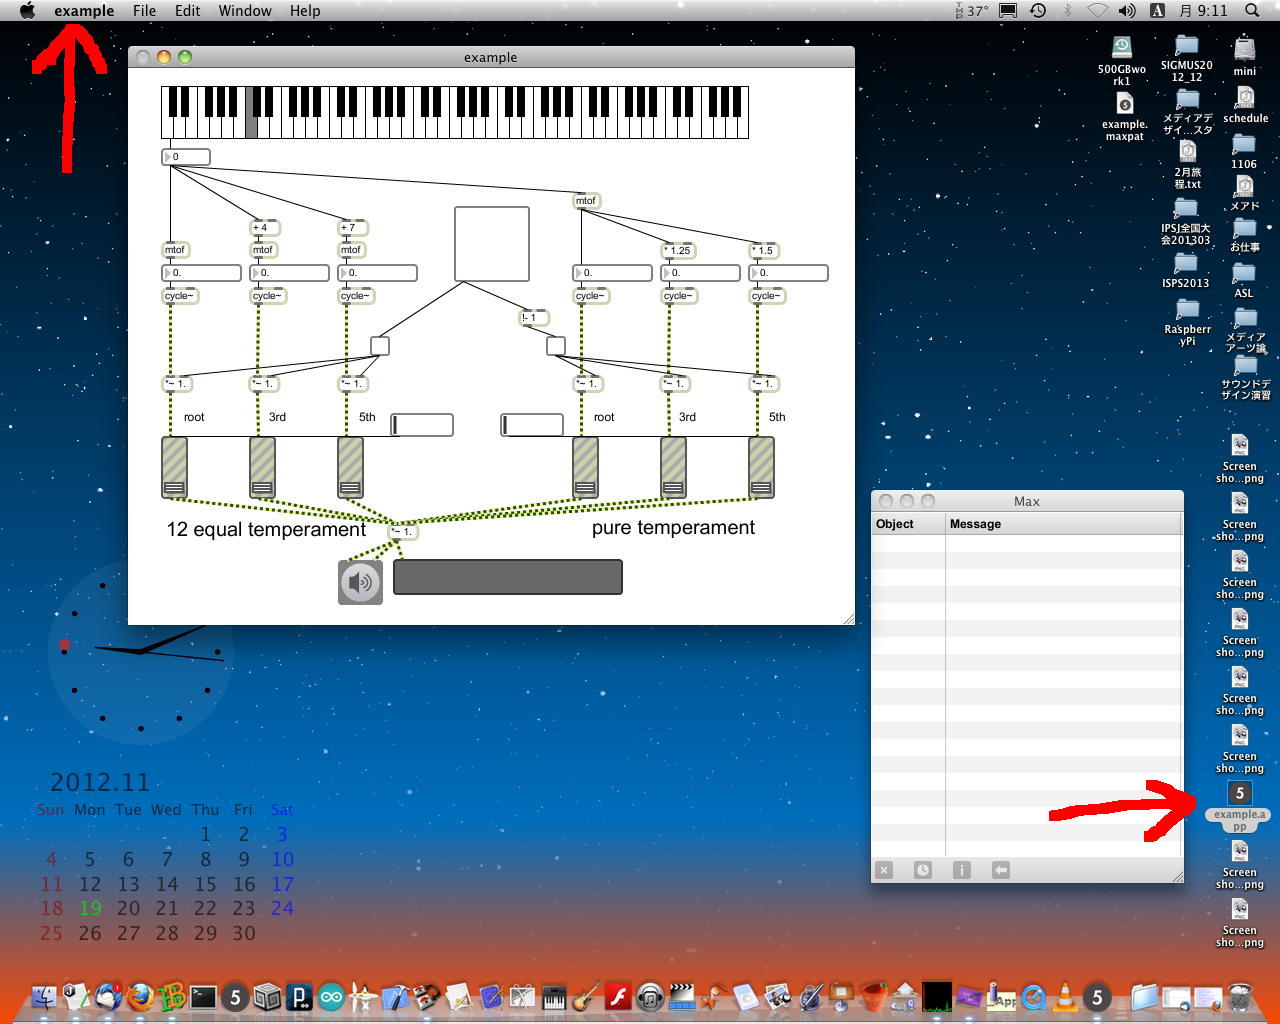Toggle the small box feeding equal temperament multipliers
This screenshot has height=1024, width=1280.
pos(380,346)
